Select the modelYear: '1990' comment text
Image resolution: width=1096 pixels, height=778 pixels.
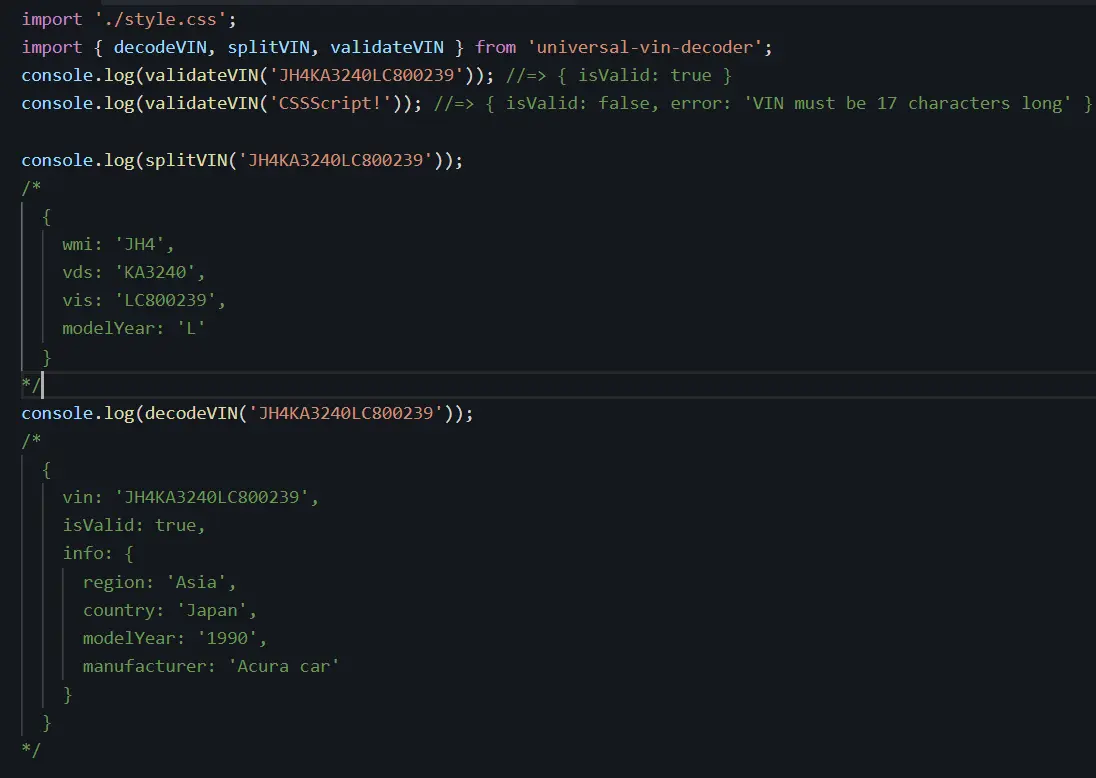[177, 637]
